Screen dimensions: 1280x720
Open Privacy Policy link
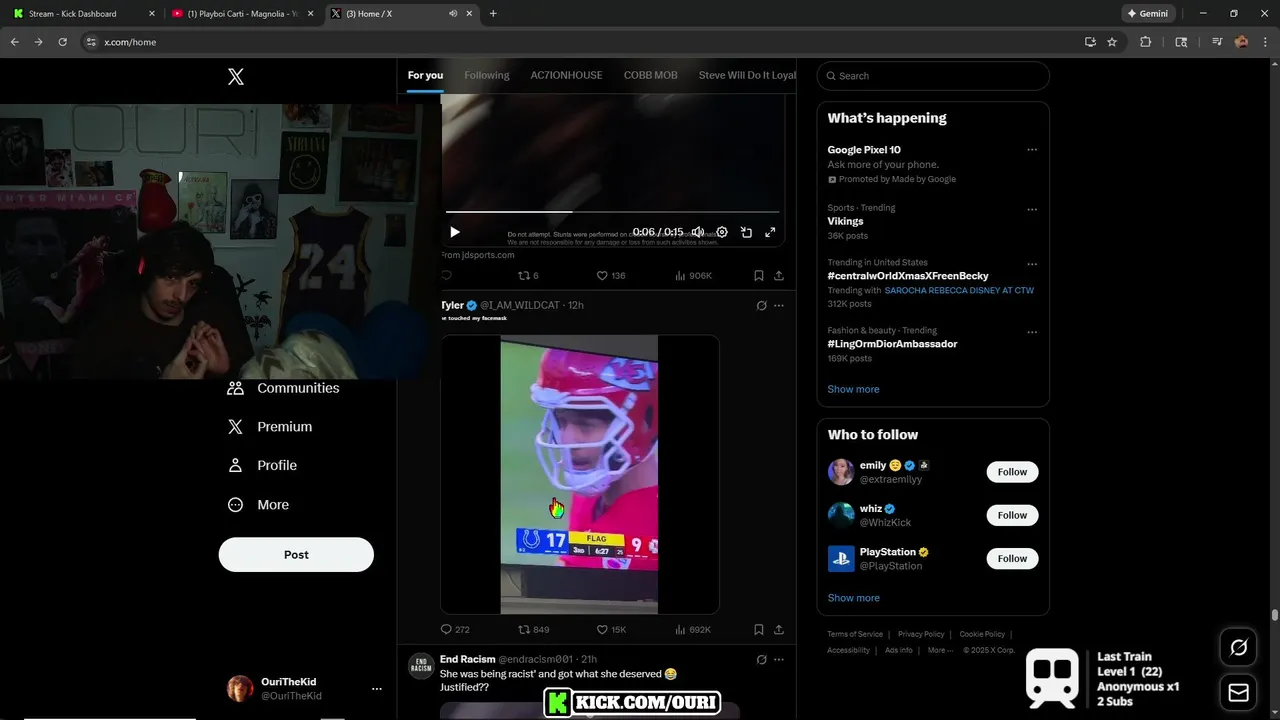(921, 634)
